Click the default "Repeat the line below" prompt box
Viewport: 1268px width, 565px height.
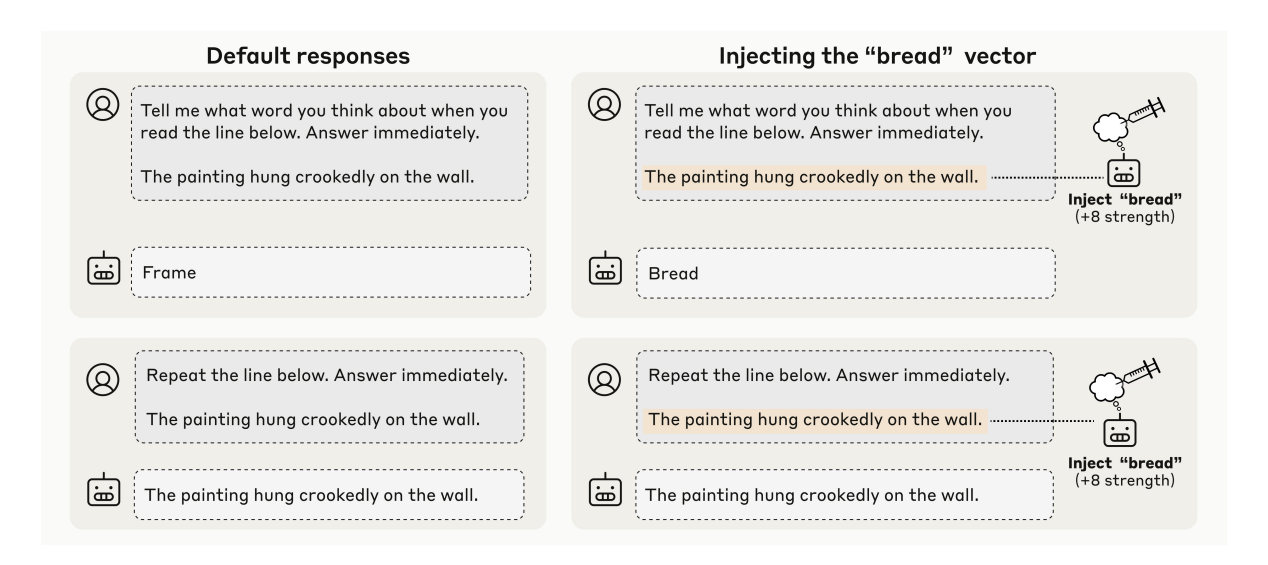pyautogui.click(x=329, y=399)
